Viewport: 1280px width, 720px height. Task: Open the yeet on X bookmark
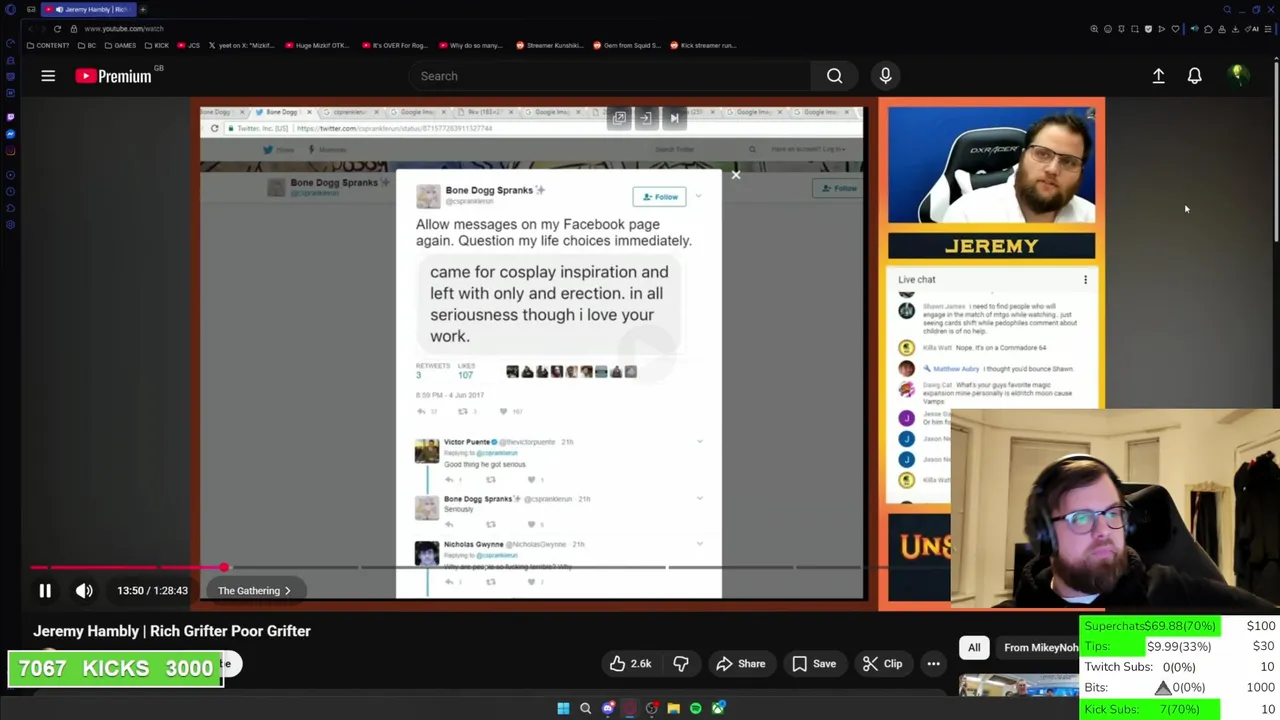(242, 45)
